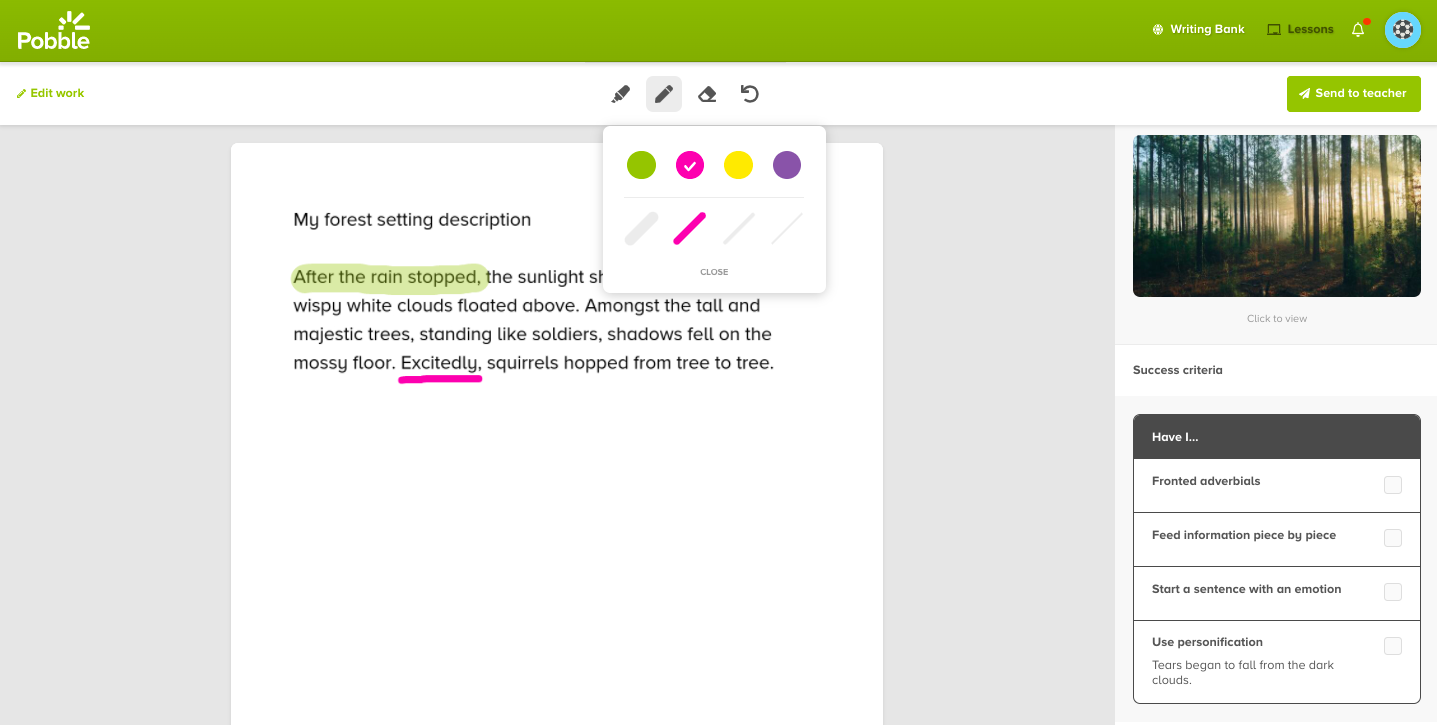Tick the Feed information piece by piece box
Screen dimensions: 1437x725
(x=1393, y=538)
